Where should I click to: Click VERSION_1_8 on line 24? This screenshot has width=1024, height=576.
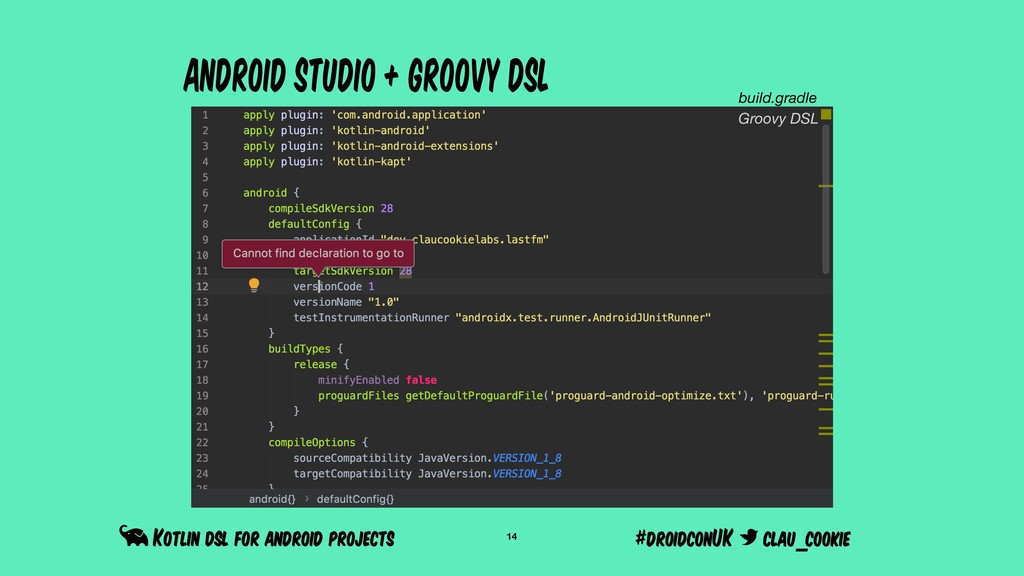527,473
